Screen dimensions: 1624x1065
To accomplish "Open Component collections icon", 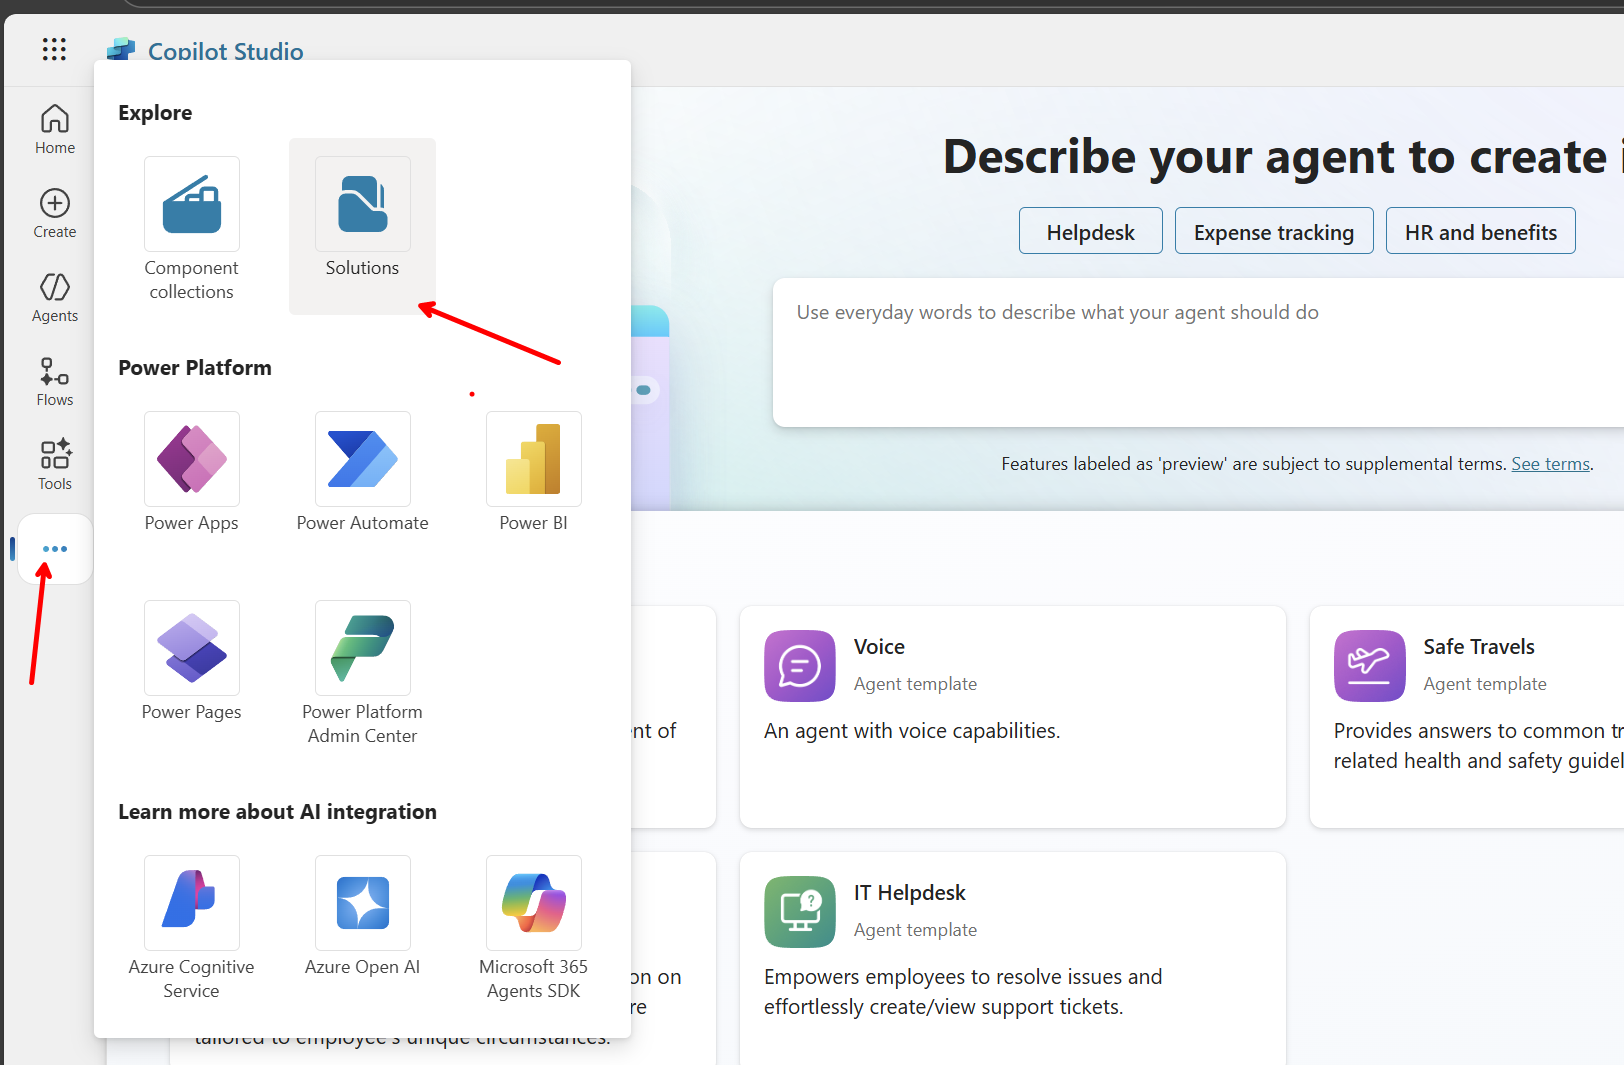I will (x=192, y=205).
